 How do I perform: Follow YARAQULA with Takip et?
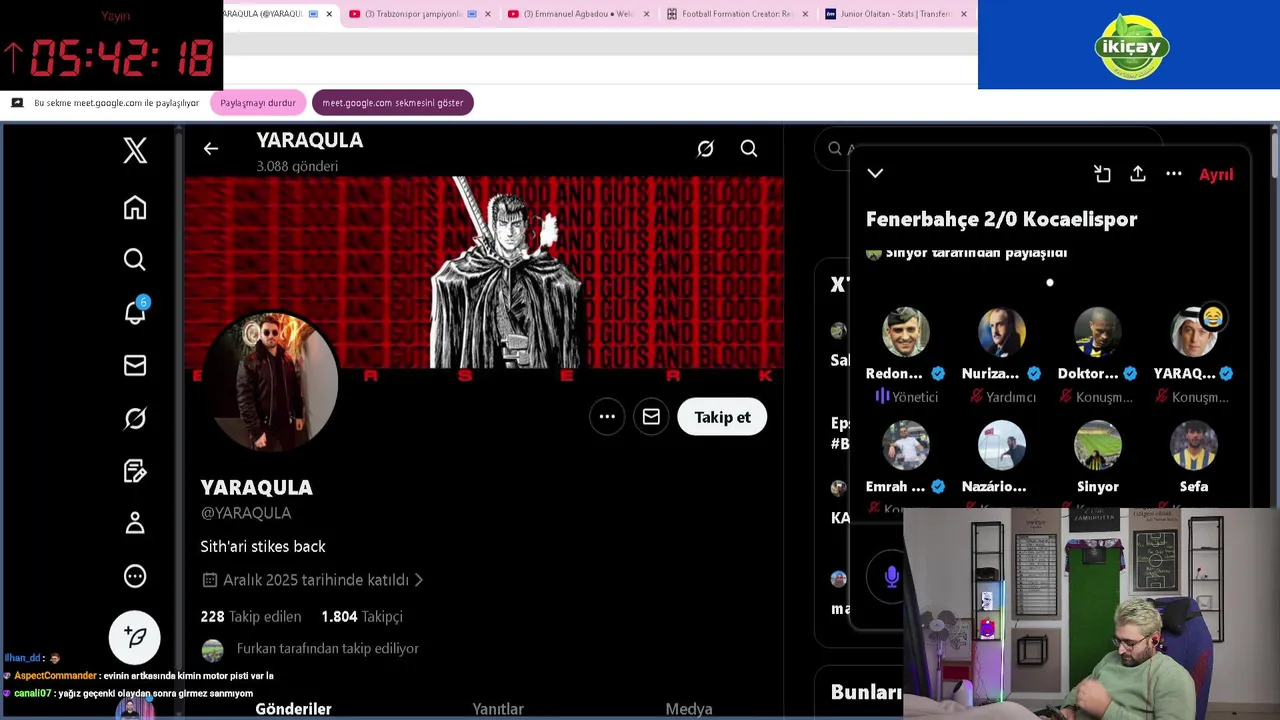coord(722,417)
